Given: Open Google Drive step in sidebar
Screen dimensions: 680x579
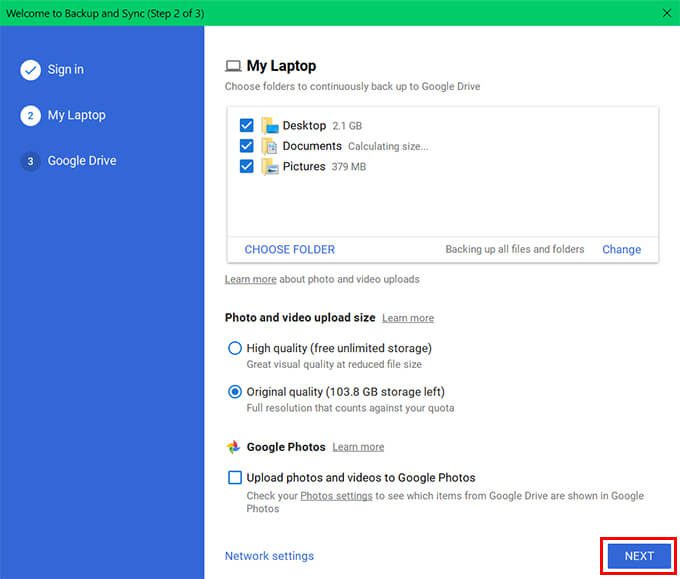Looking at the screenshot, I should tap(81, 161).
